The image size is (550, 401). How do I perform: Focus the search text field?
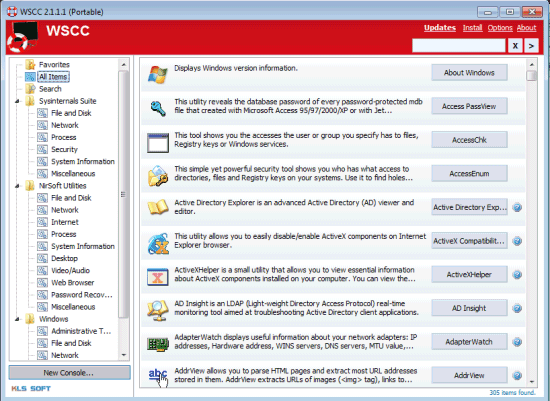[x=459, y=46]
